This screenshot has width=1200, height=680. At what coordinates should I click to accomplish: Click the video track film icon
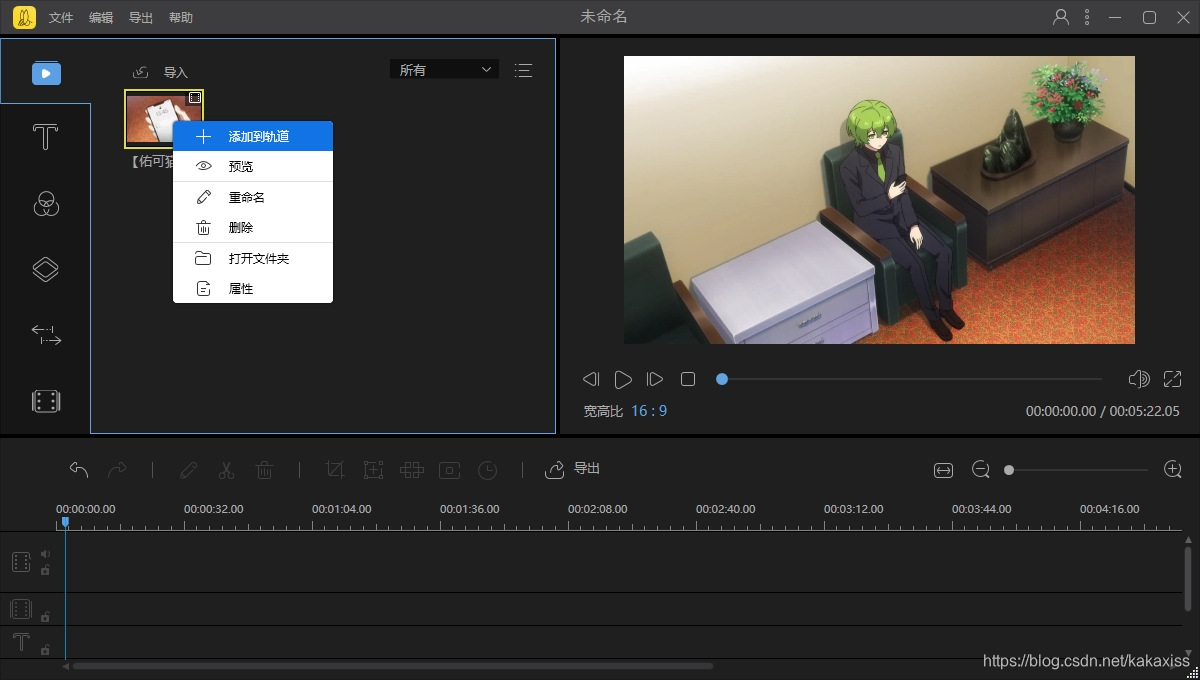click(21, 562)
